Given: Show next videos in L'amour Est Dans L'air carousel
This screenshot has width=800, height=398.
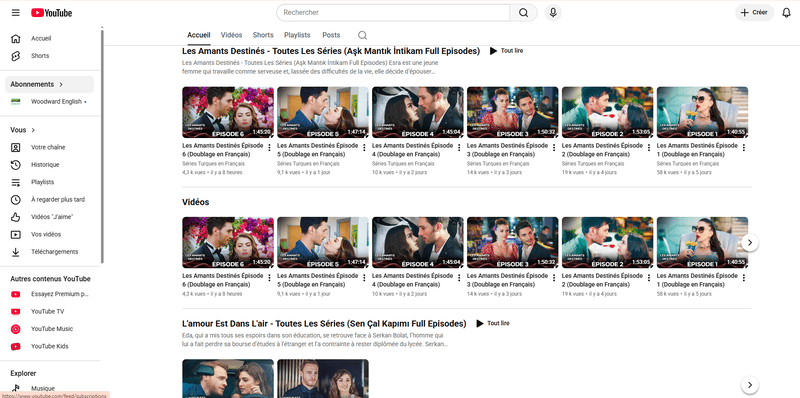Looking at the screenshot, I should tap(749, 385).
